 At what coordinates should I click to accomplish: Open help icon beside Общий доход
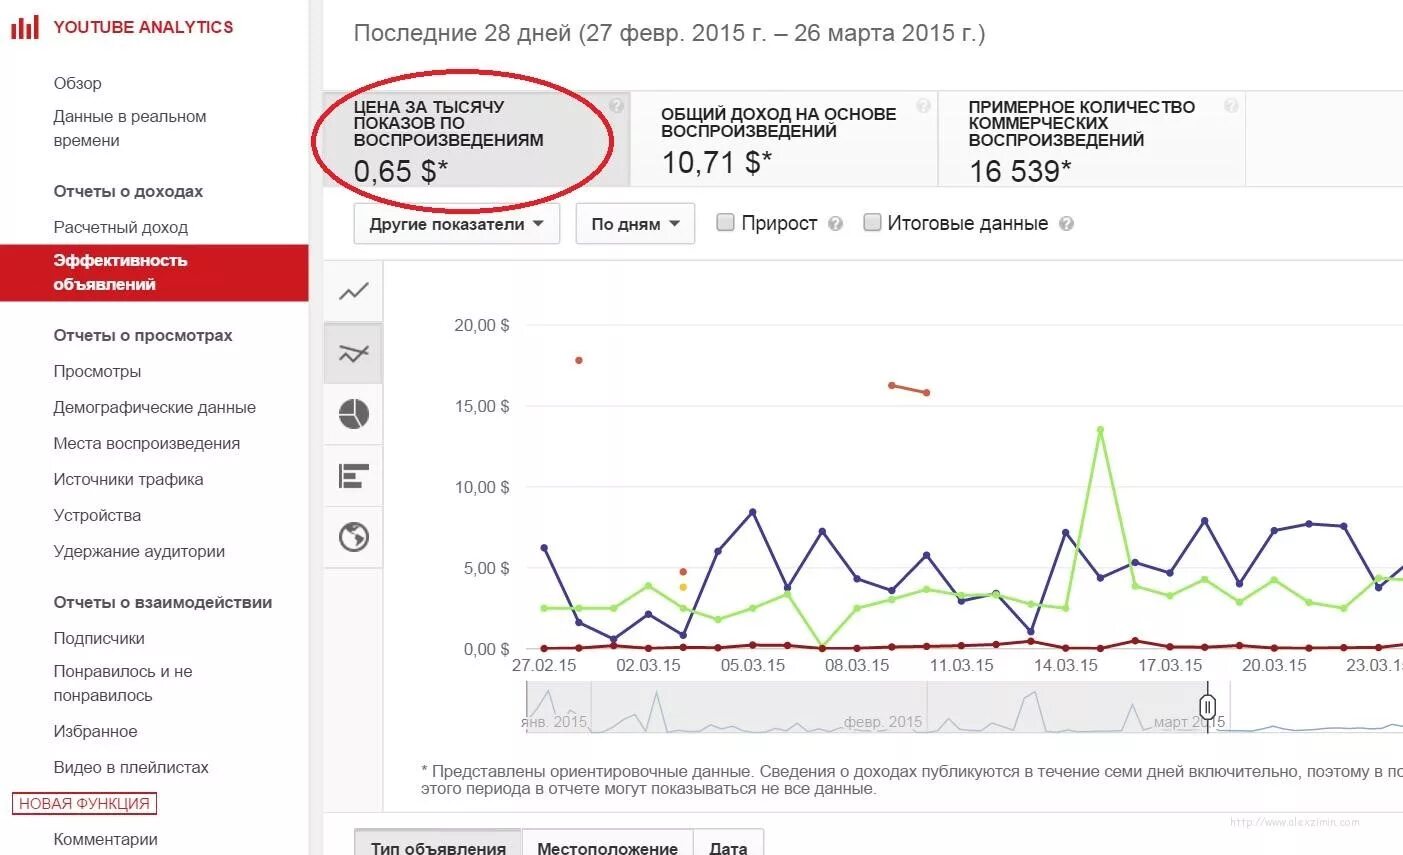[x=923, y=106]
